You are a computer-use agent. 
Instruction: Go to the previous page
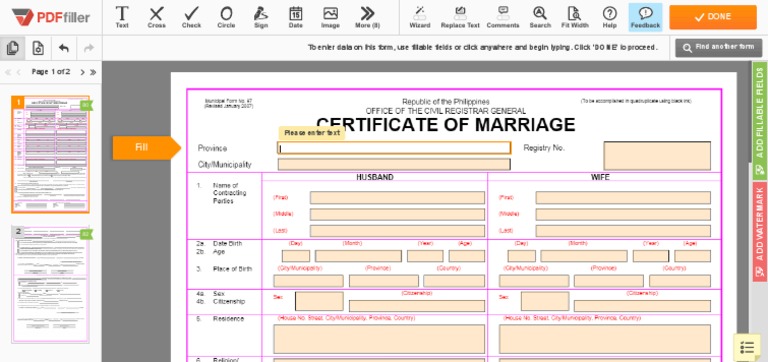[x=19, y=72]
